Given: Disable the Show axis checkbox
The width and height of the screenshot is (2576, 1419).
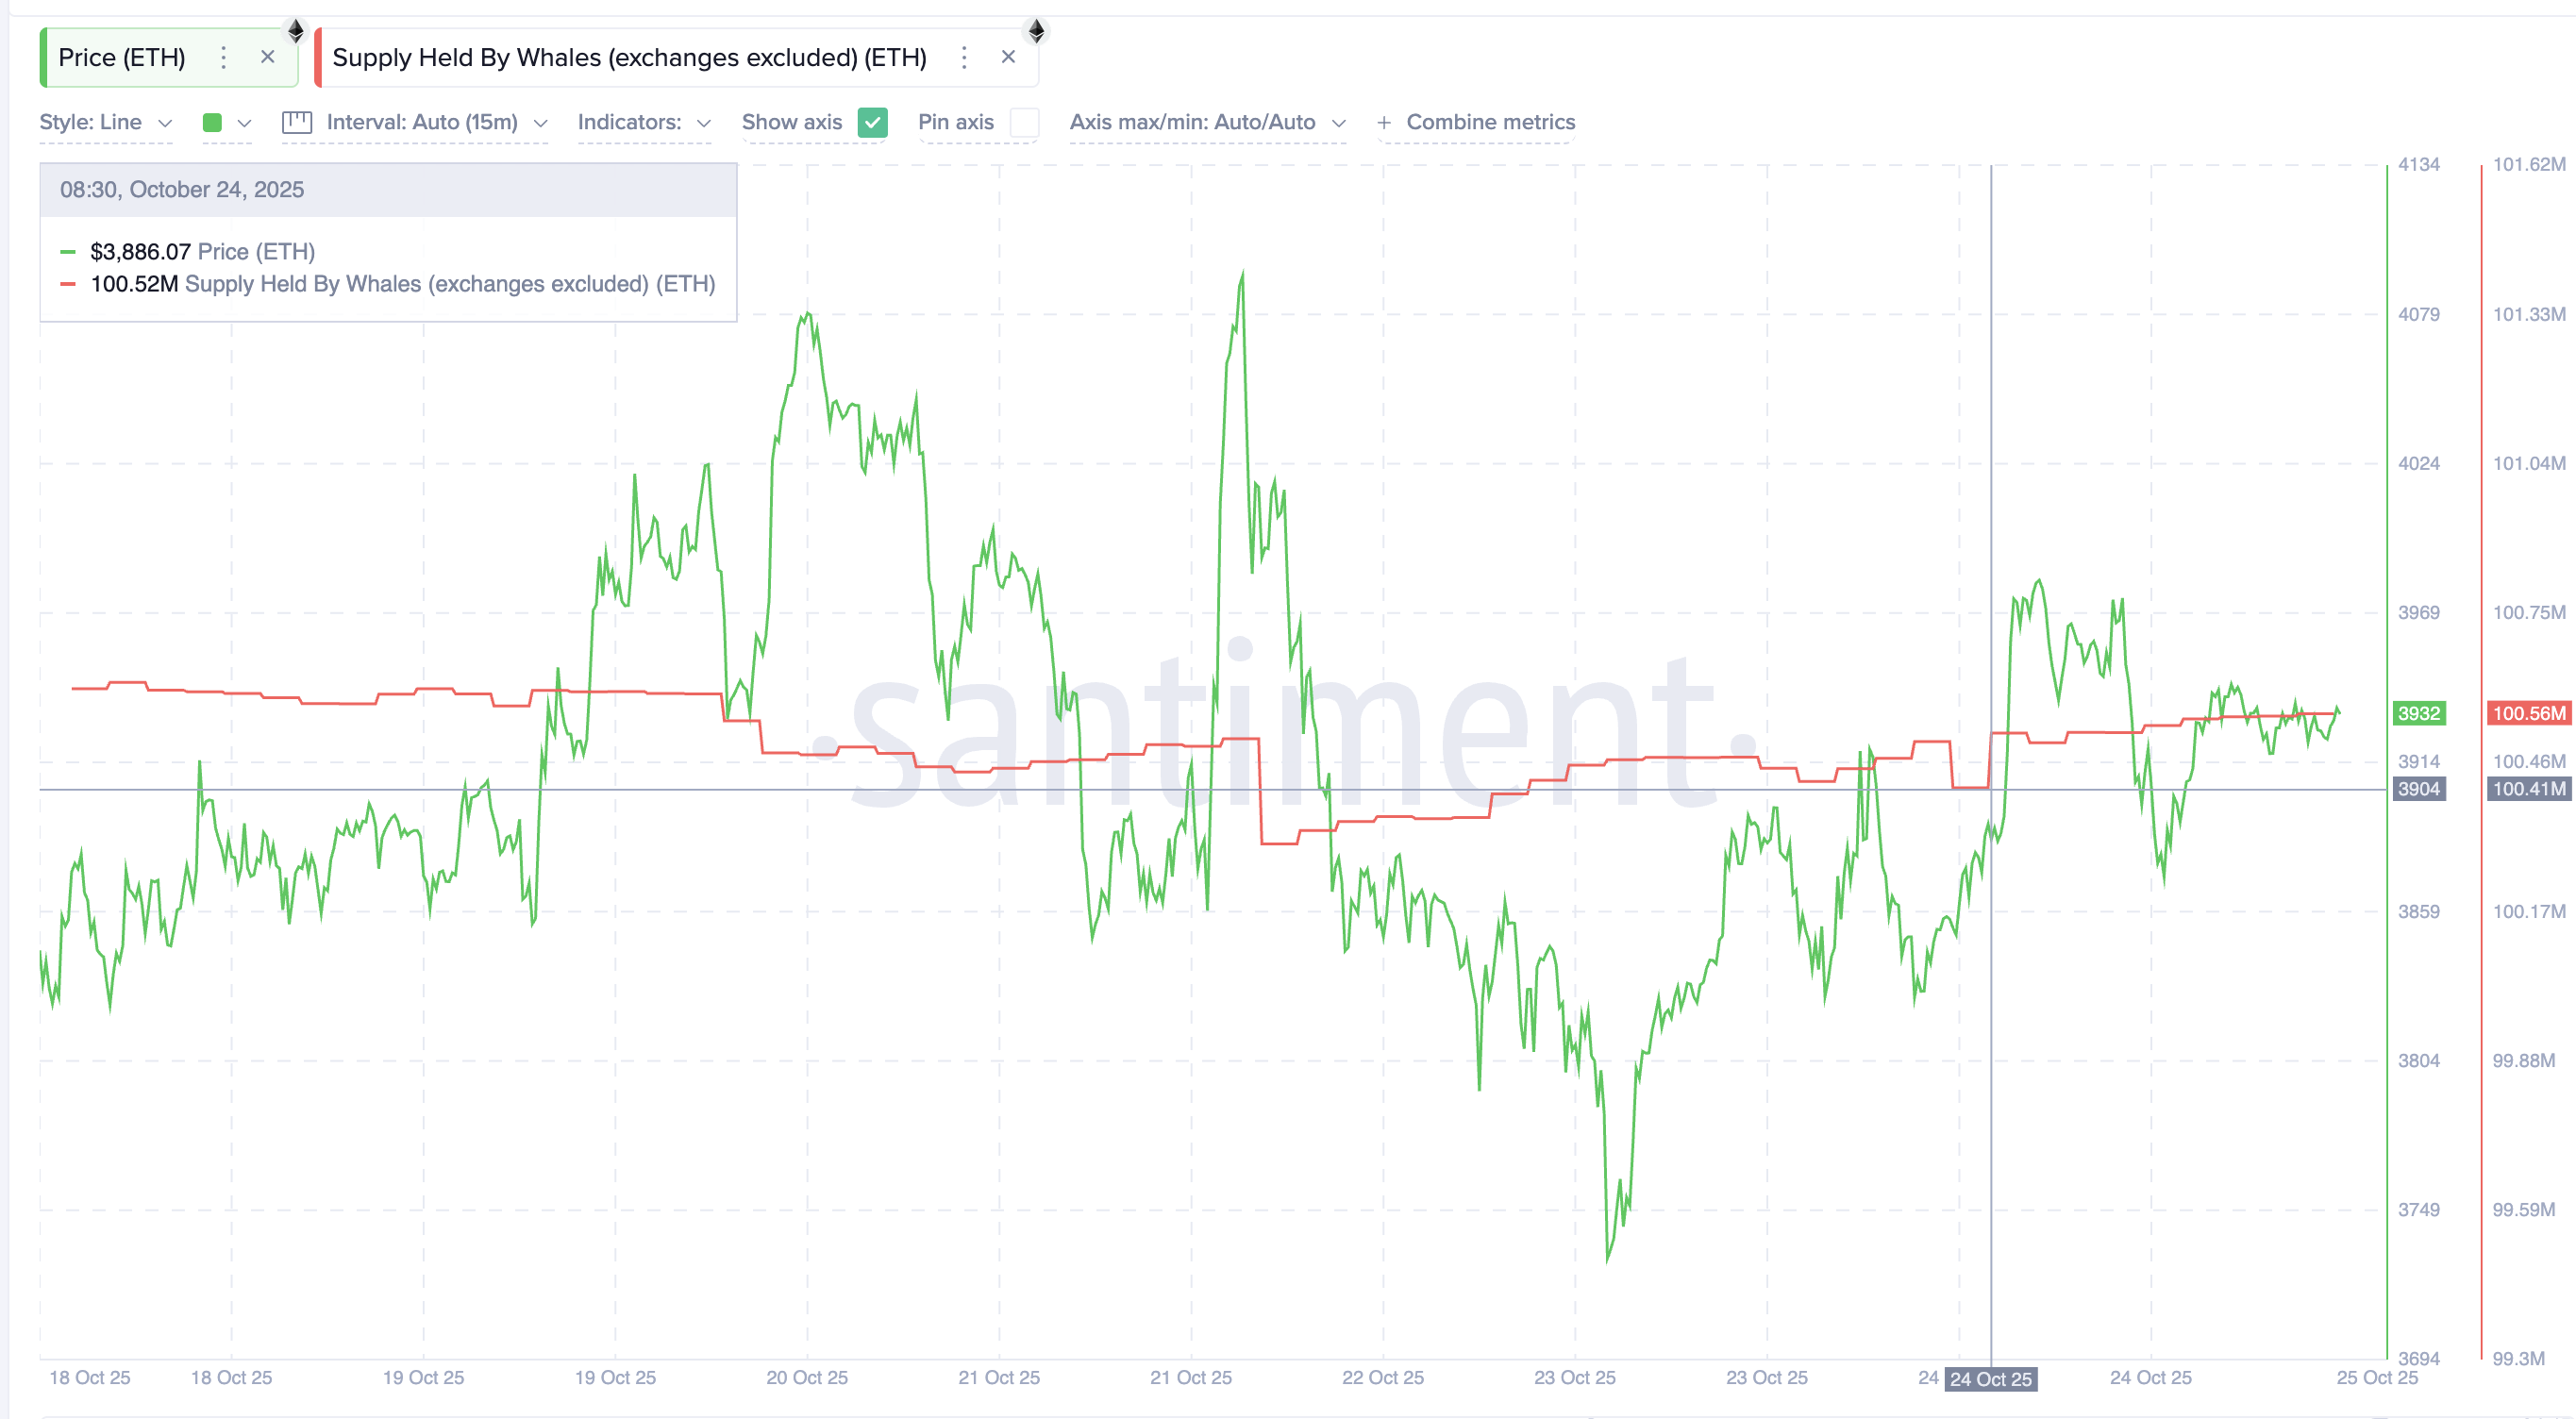Looking at the screenshot, I should (x=872, y=122).
